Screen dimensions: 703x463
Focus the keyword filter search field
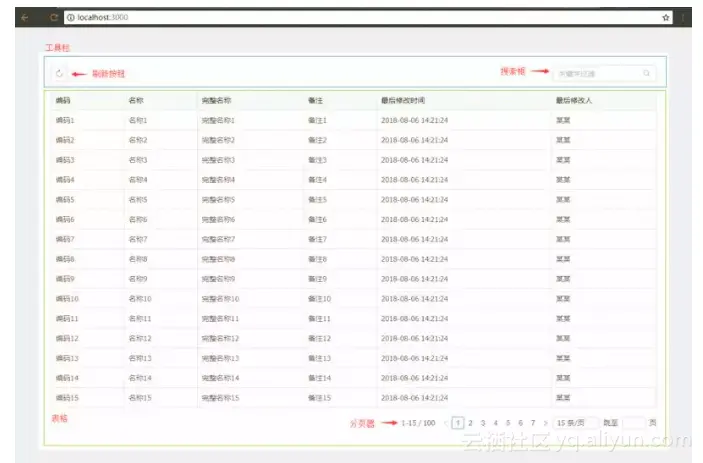coord(604,73)
